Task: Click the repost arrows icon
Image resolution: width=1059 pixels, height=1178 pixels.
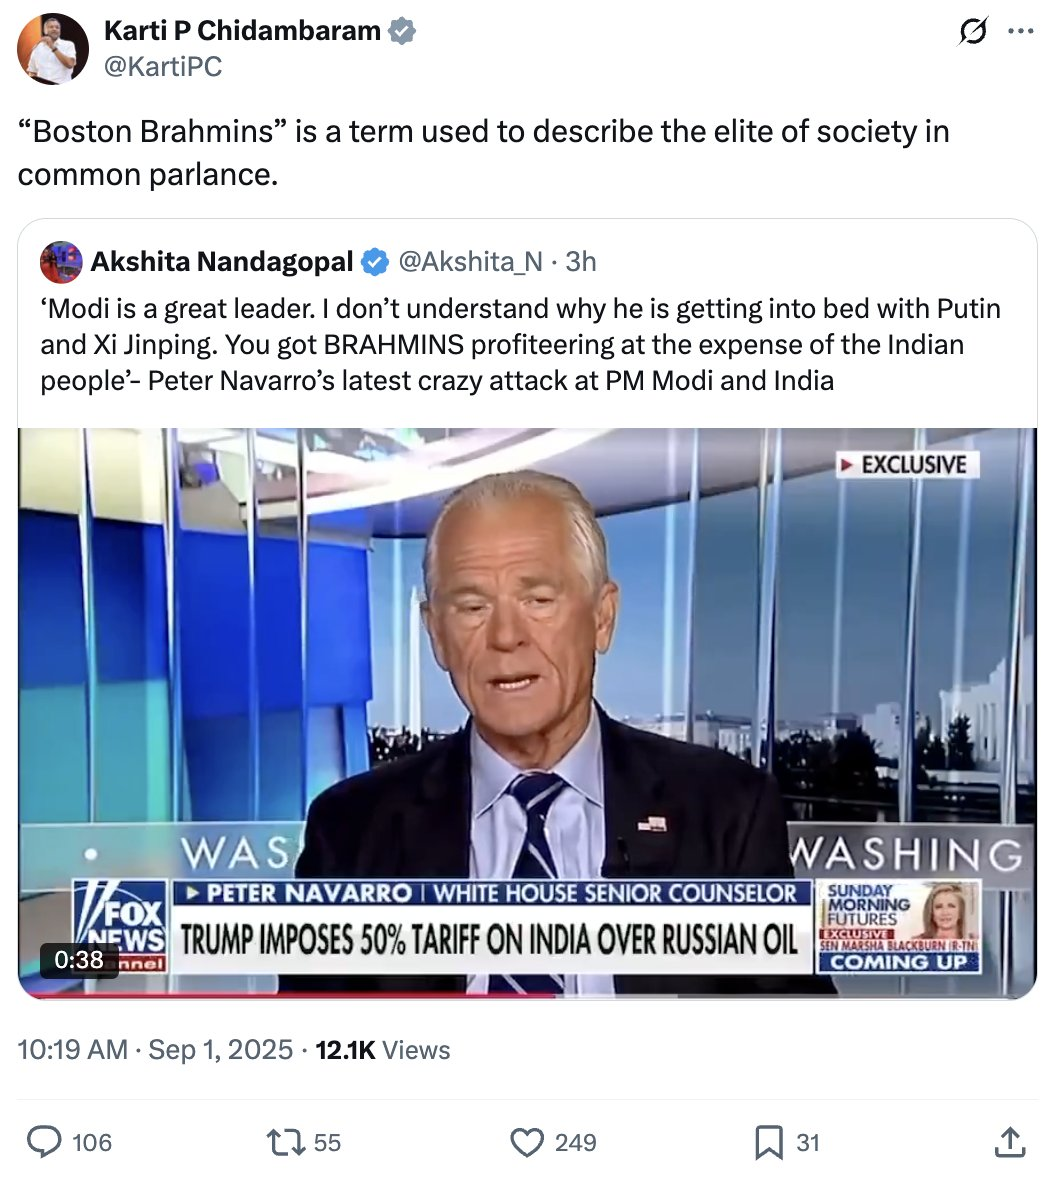Action: [x=286, y=1142]
